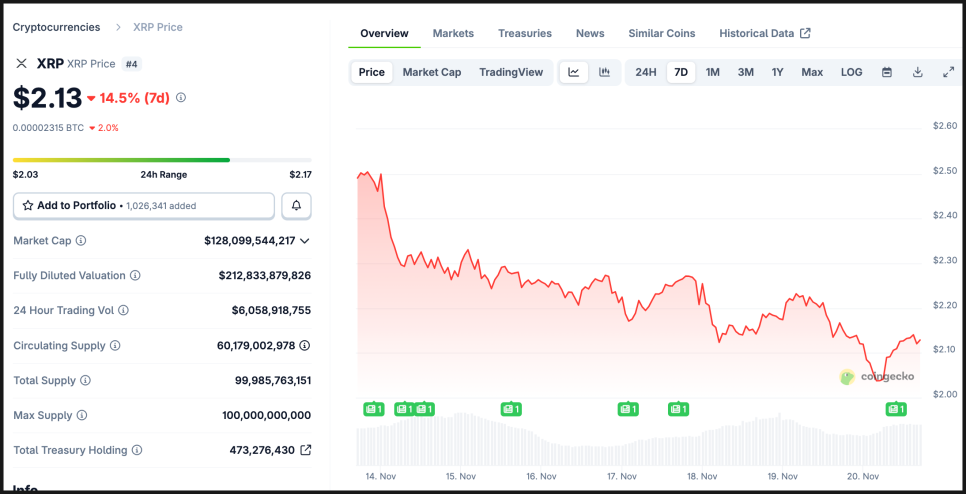
Task: Toggle LOG scale on chart
Action: click(x=851, y=72)
